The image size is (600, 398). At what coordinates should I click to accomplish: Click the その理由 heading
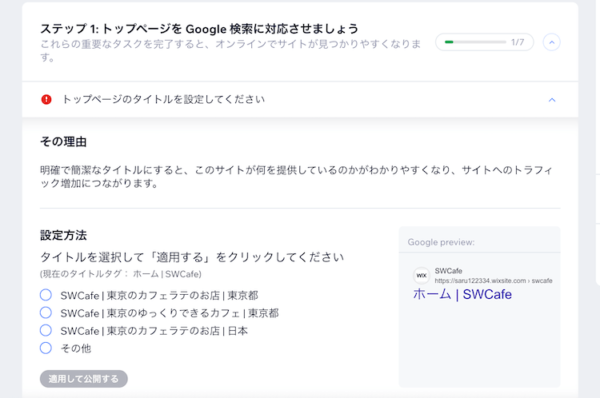point(64,142)
